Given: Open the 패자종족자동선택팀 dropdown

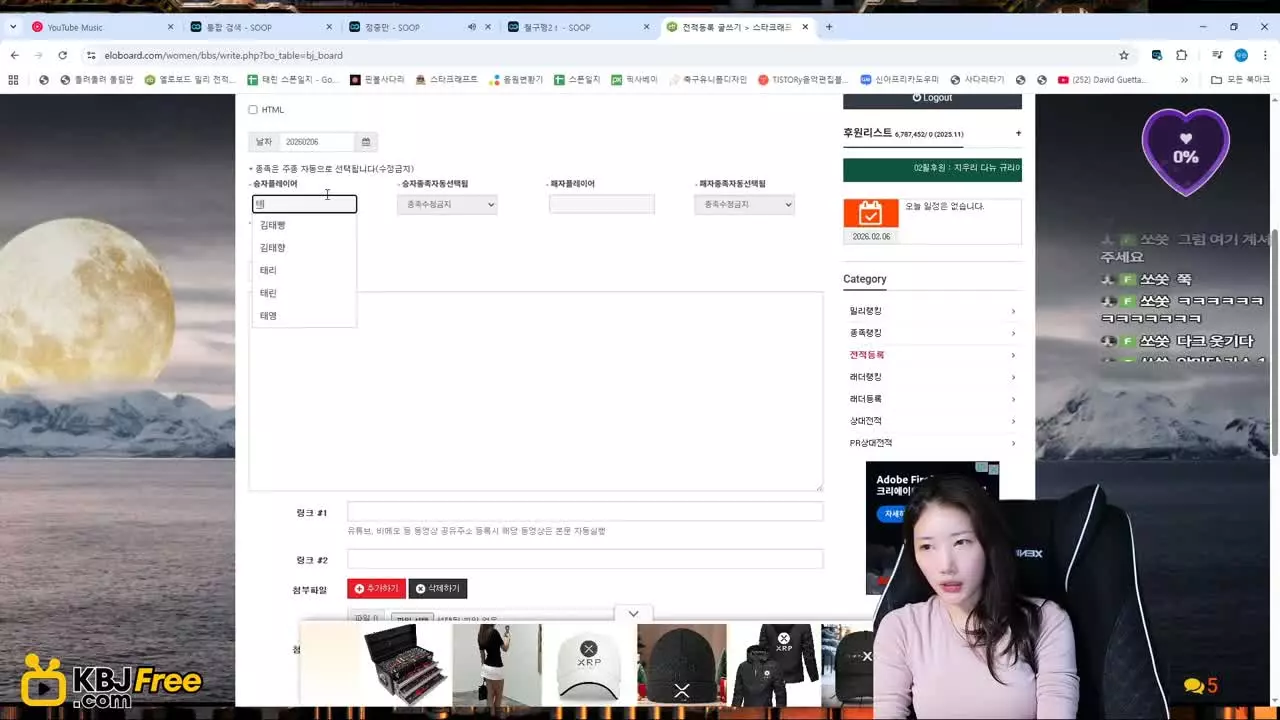Looking at the screenshot, I should [744, 204].
